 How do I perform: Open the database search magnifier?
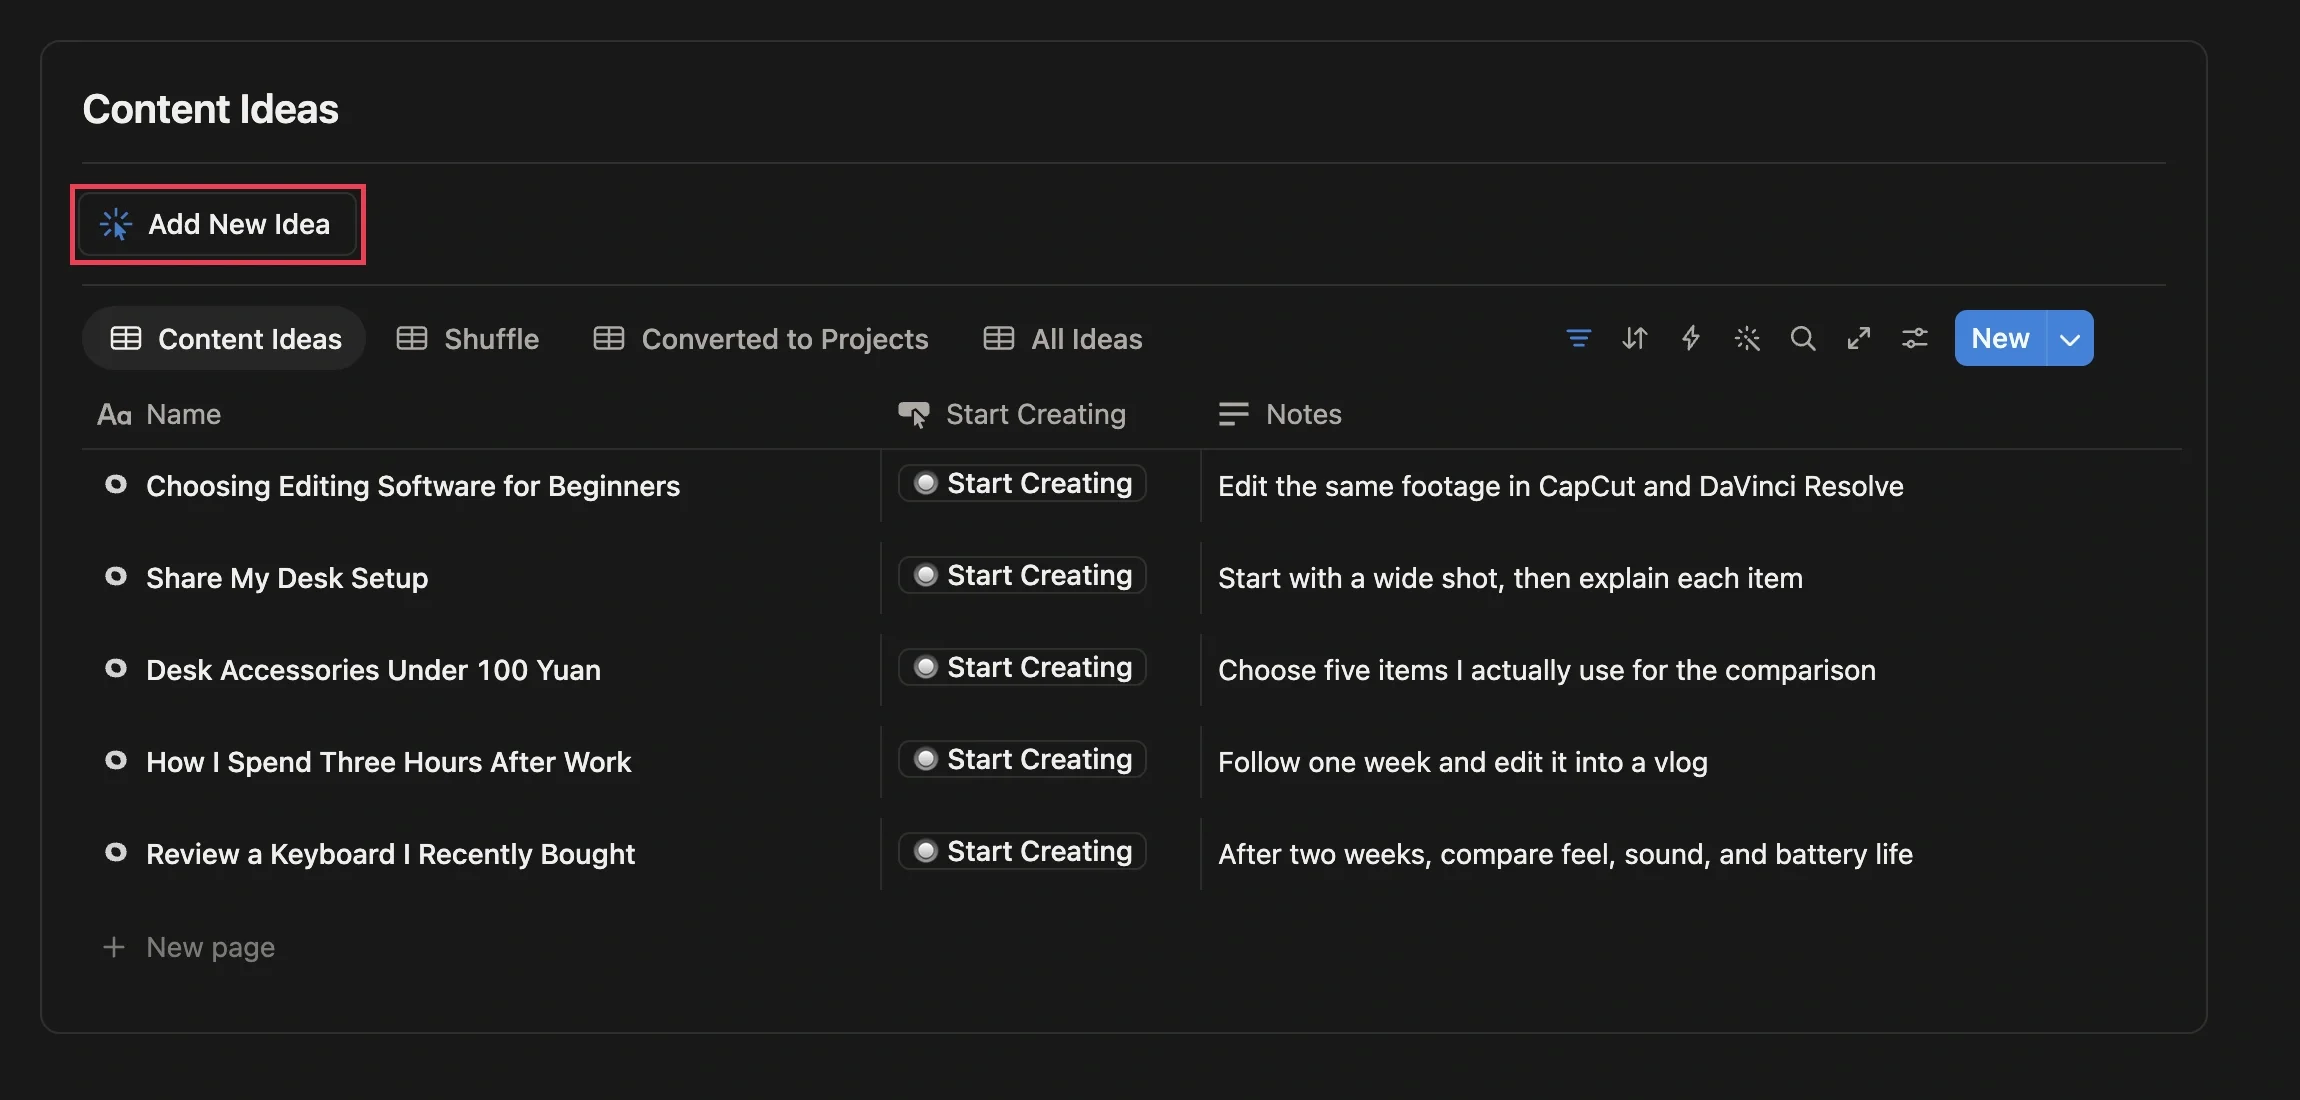(x=1802, y=339)
